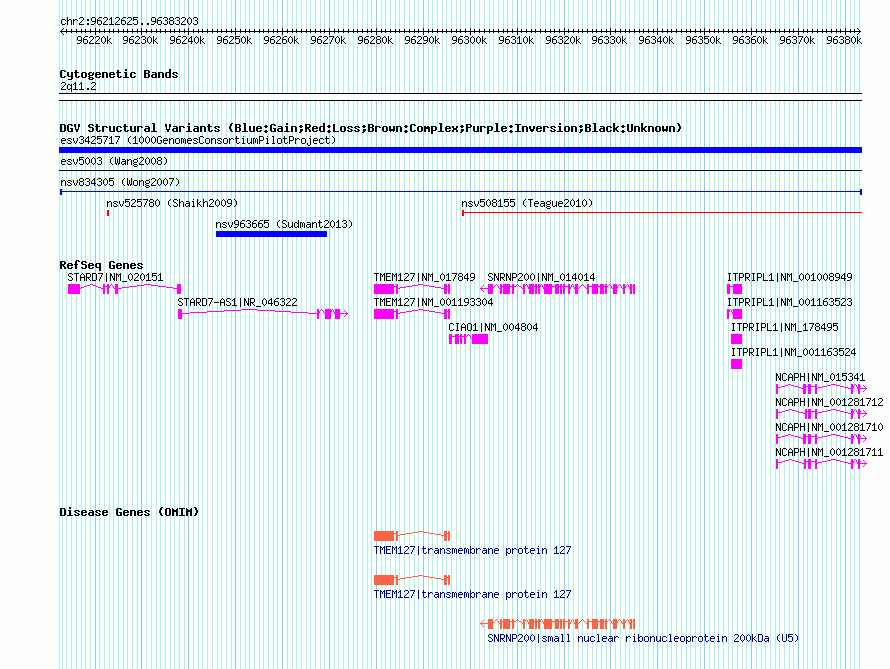This screenshot has height=669, width=890.
Task: Select the ITPRIPL1|NM_001008949 label
Action: tap(790, 277)
